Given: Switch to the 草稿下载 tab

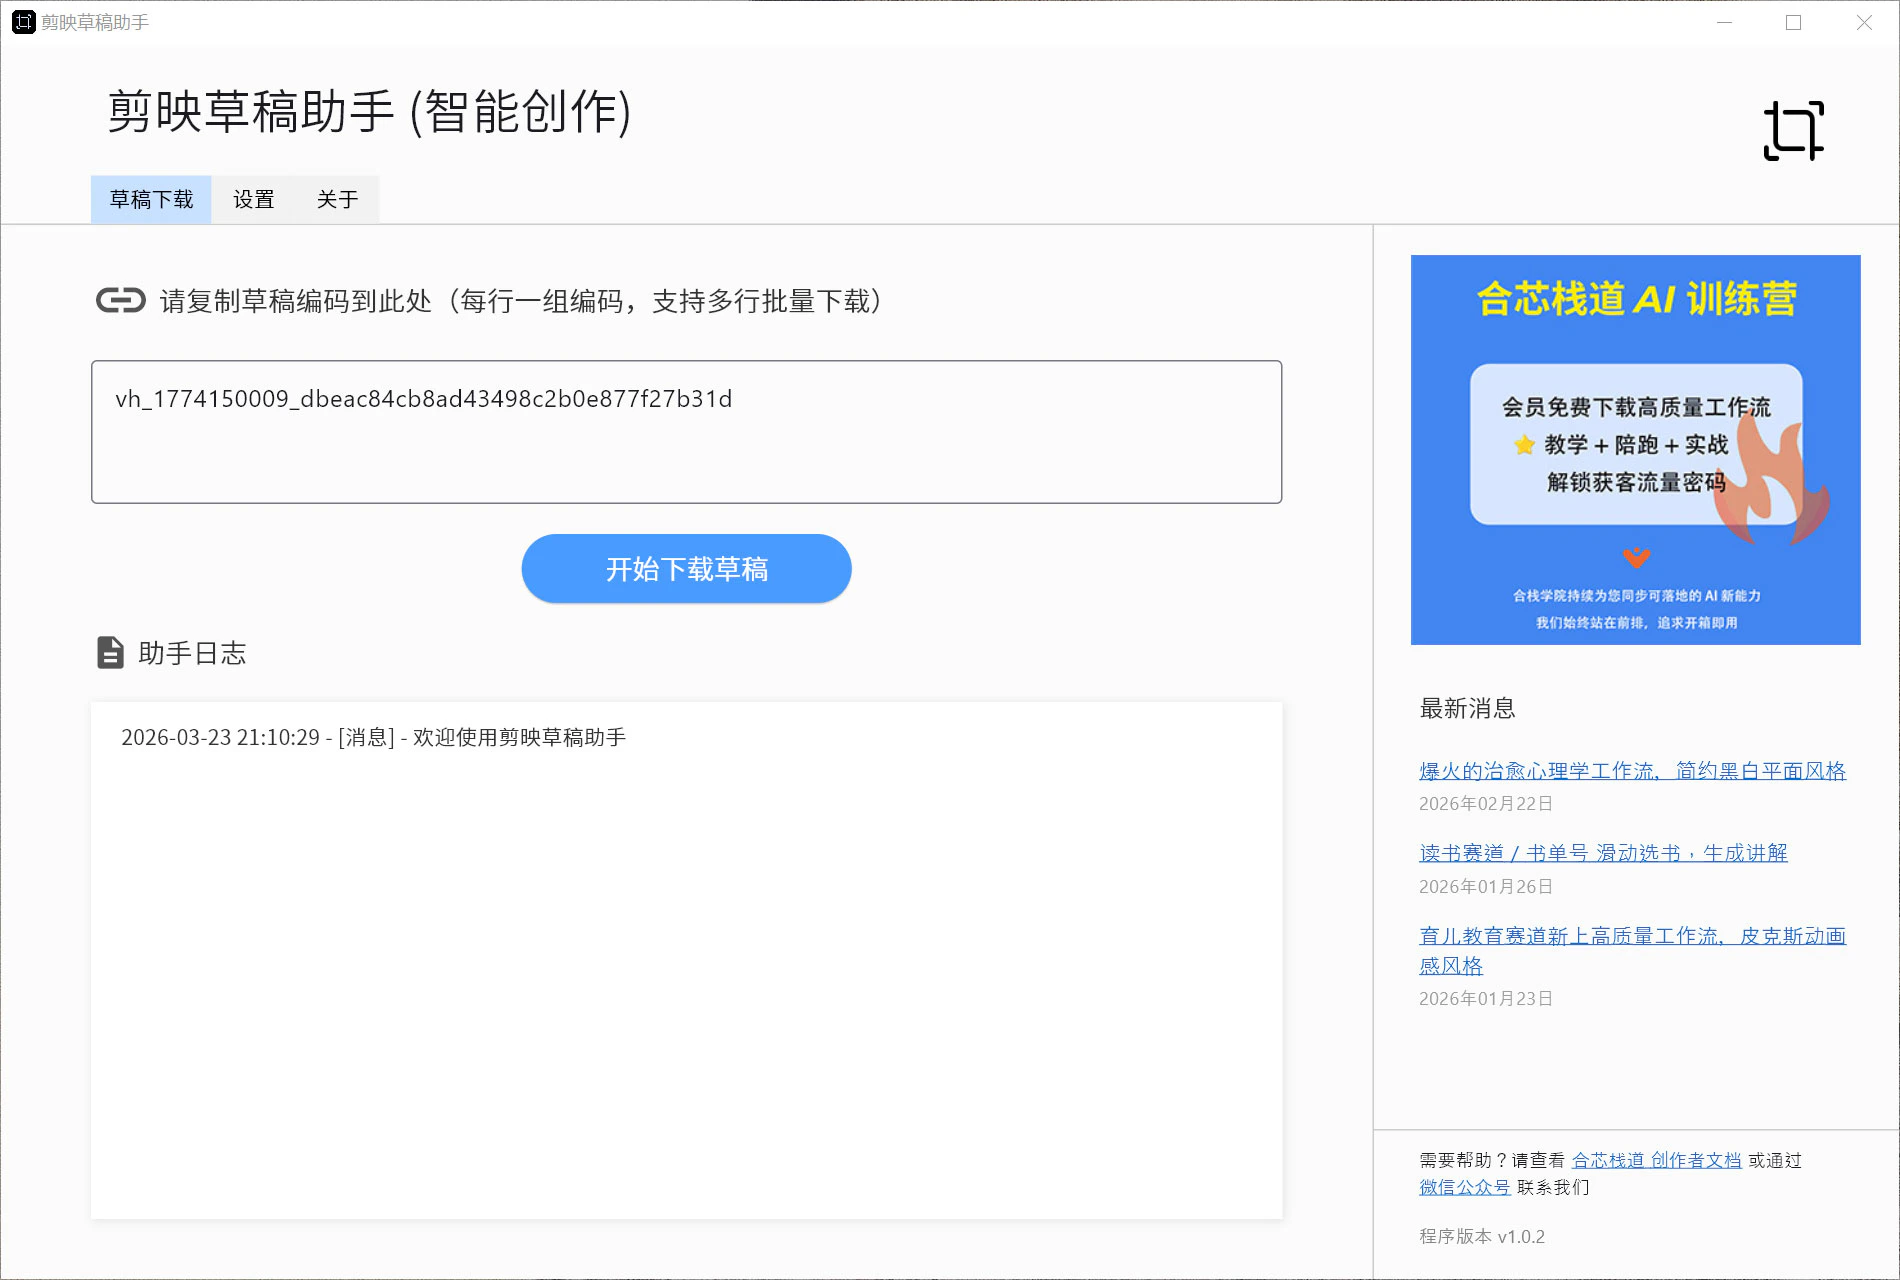Looking at the screenshot, I should tap(151, 199).
